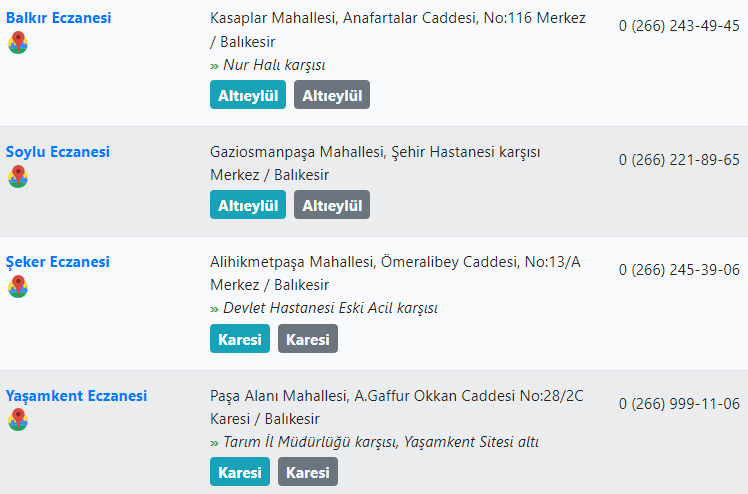The width and height of the screenshot is (748, 494).
Task: Open map pin for Yaşamkent Eczanesi
Action: click(18, 420)
